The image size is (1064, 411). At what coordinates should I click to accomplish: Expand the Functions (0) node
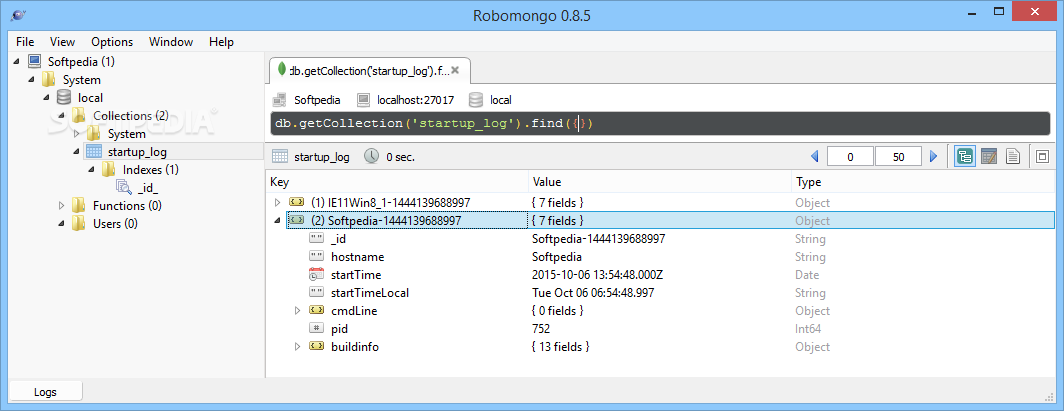click(x=62, y=206)
